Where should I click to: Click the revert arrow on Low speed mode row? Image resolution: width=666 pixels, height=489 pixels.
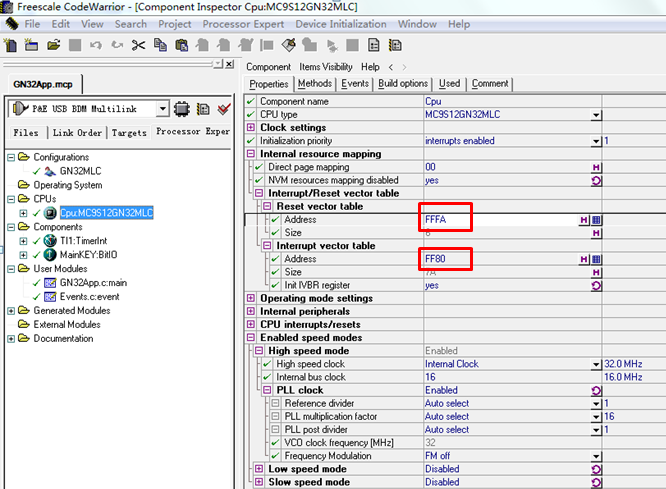pyautogui.click(x=596, y=469)
